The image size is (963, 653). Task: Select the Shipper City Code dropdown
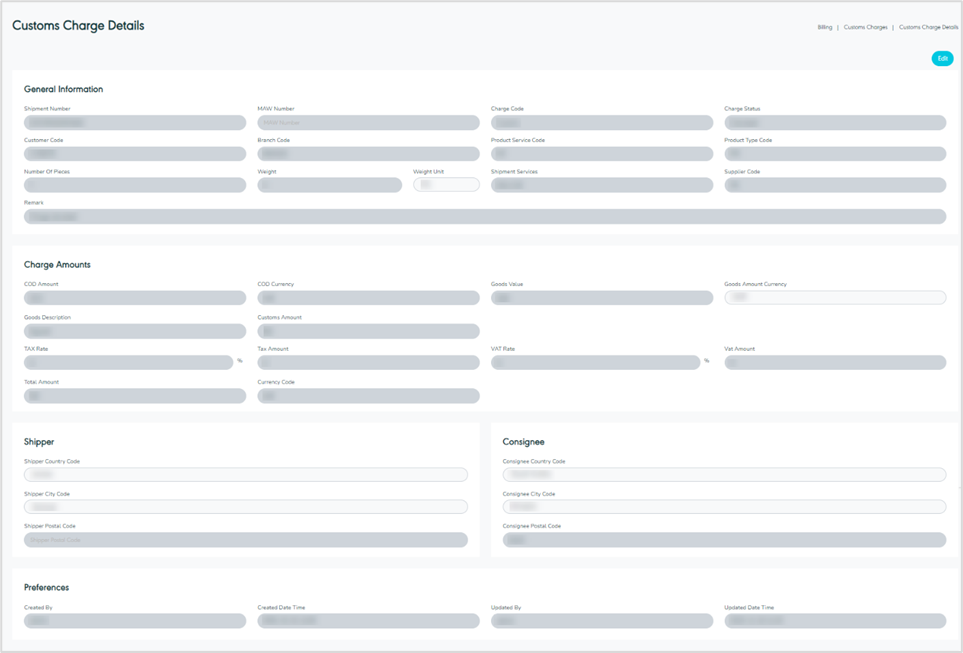[245, 507]
